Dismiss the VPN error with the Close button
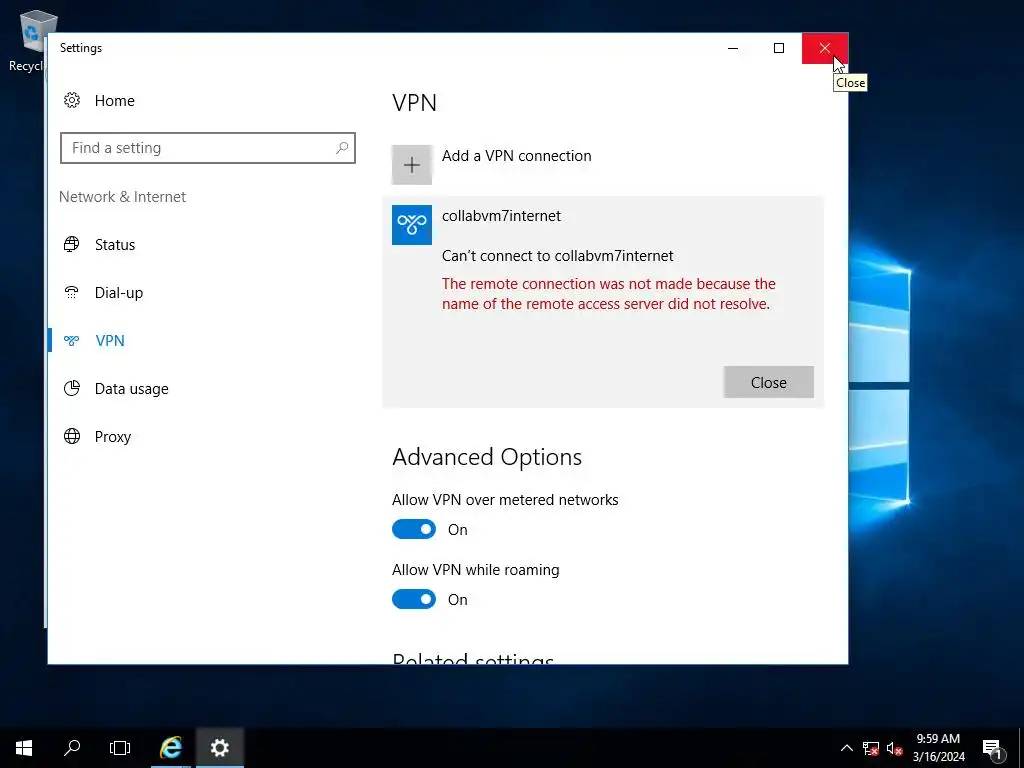1024x768 pixels. tap(769, 382)
